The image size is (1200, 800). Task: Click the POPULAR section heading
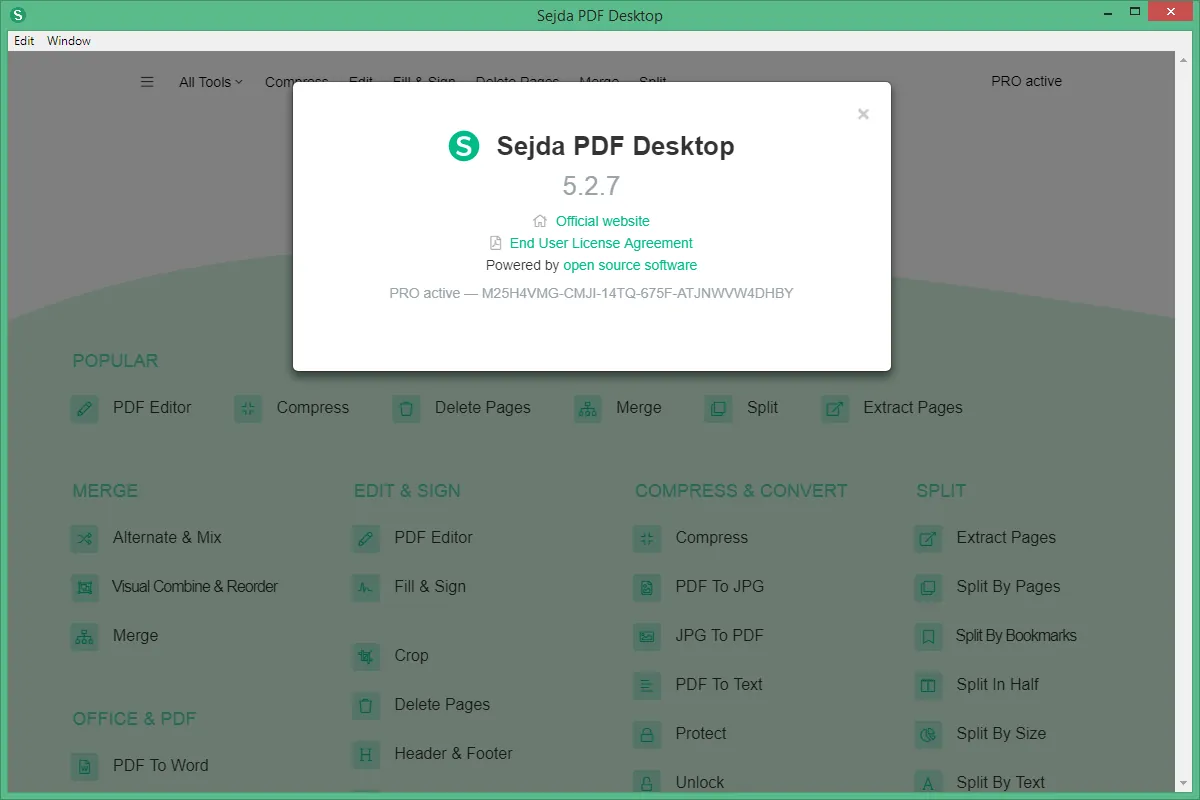[115, 361]
